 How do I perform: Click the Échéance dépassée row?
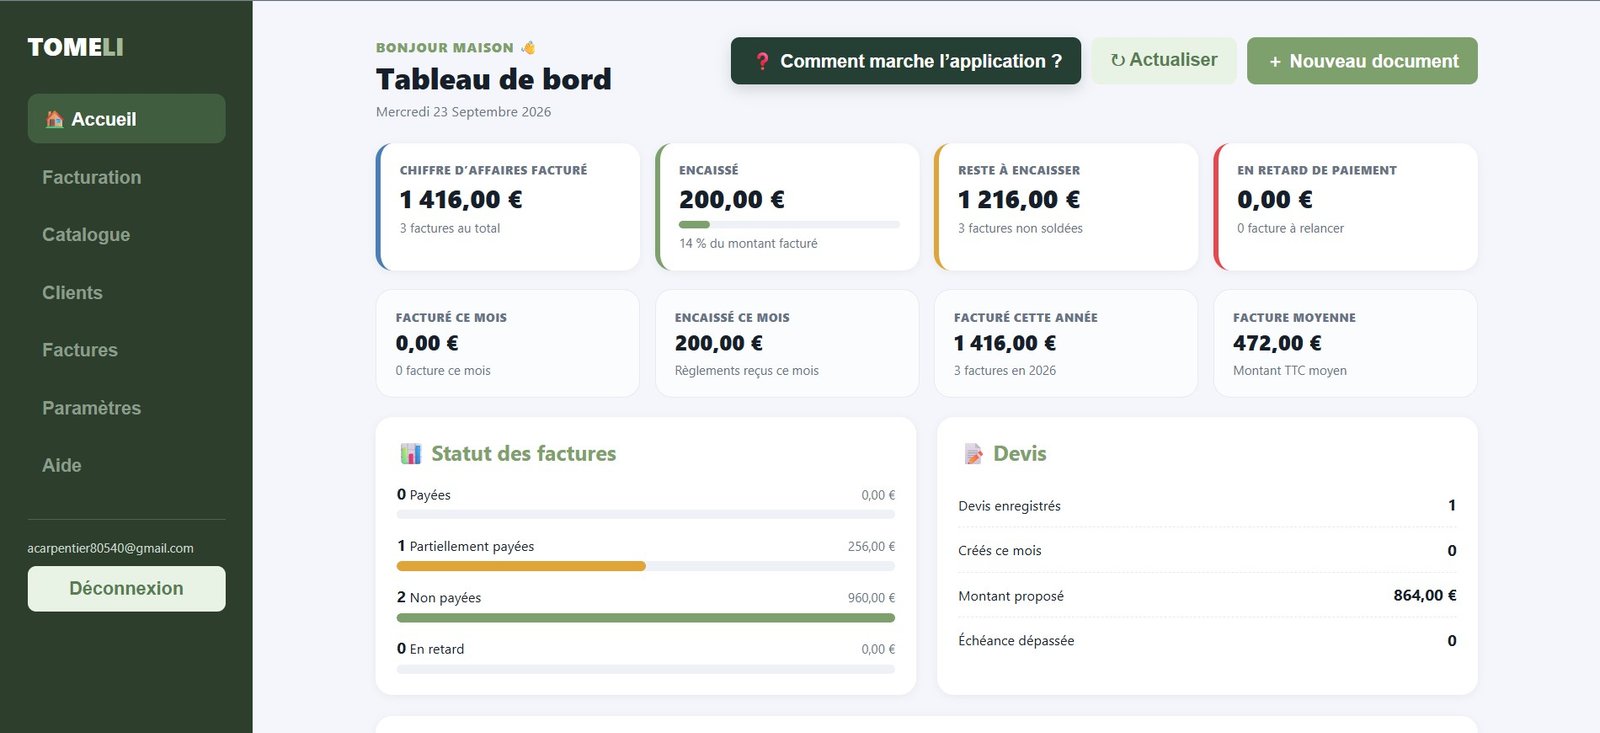click(x=1207, y=641)
